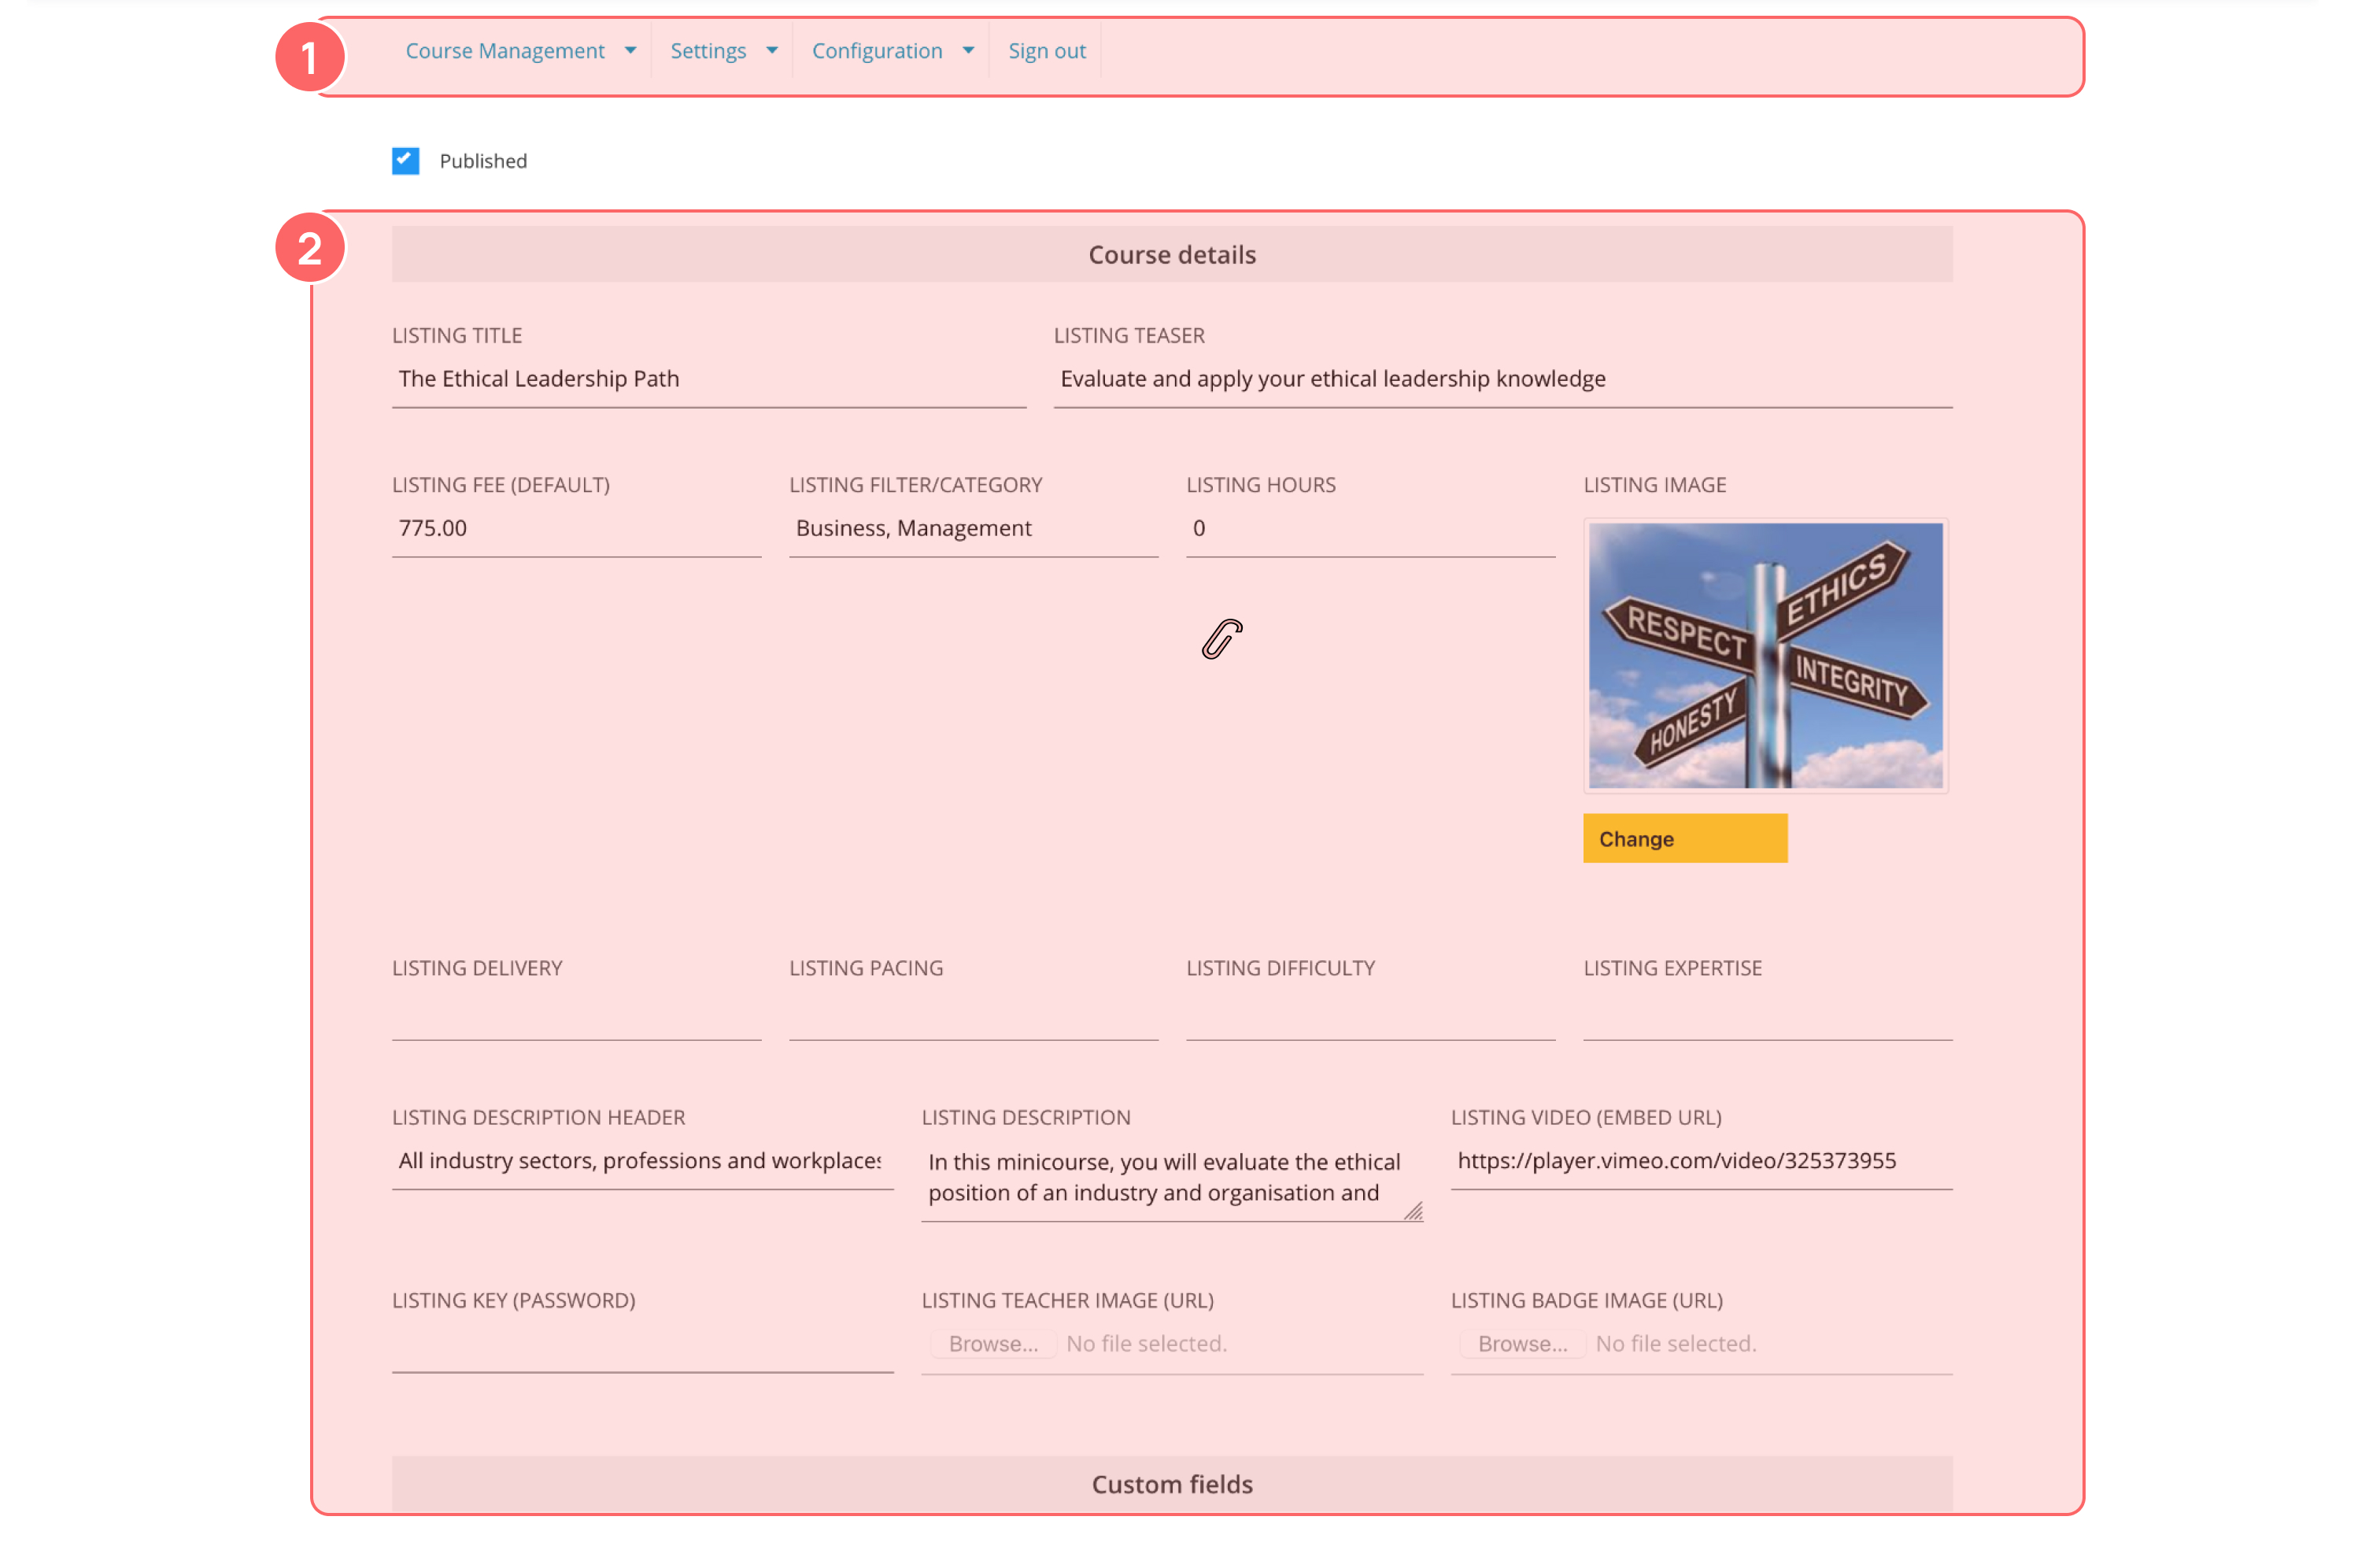Image resolution: width=2380 pixels, height=1546 pixels.
Task: Click the Published label text
Action: point(483,161)
